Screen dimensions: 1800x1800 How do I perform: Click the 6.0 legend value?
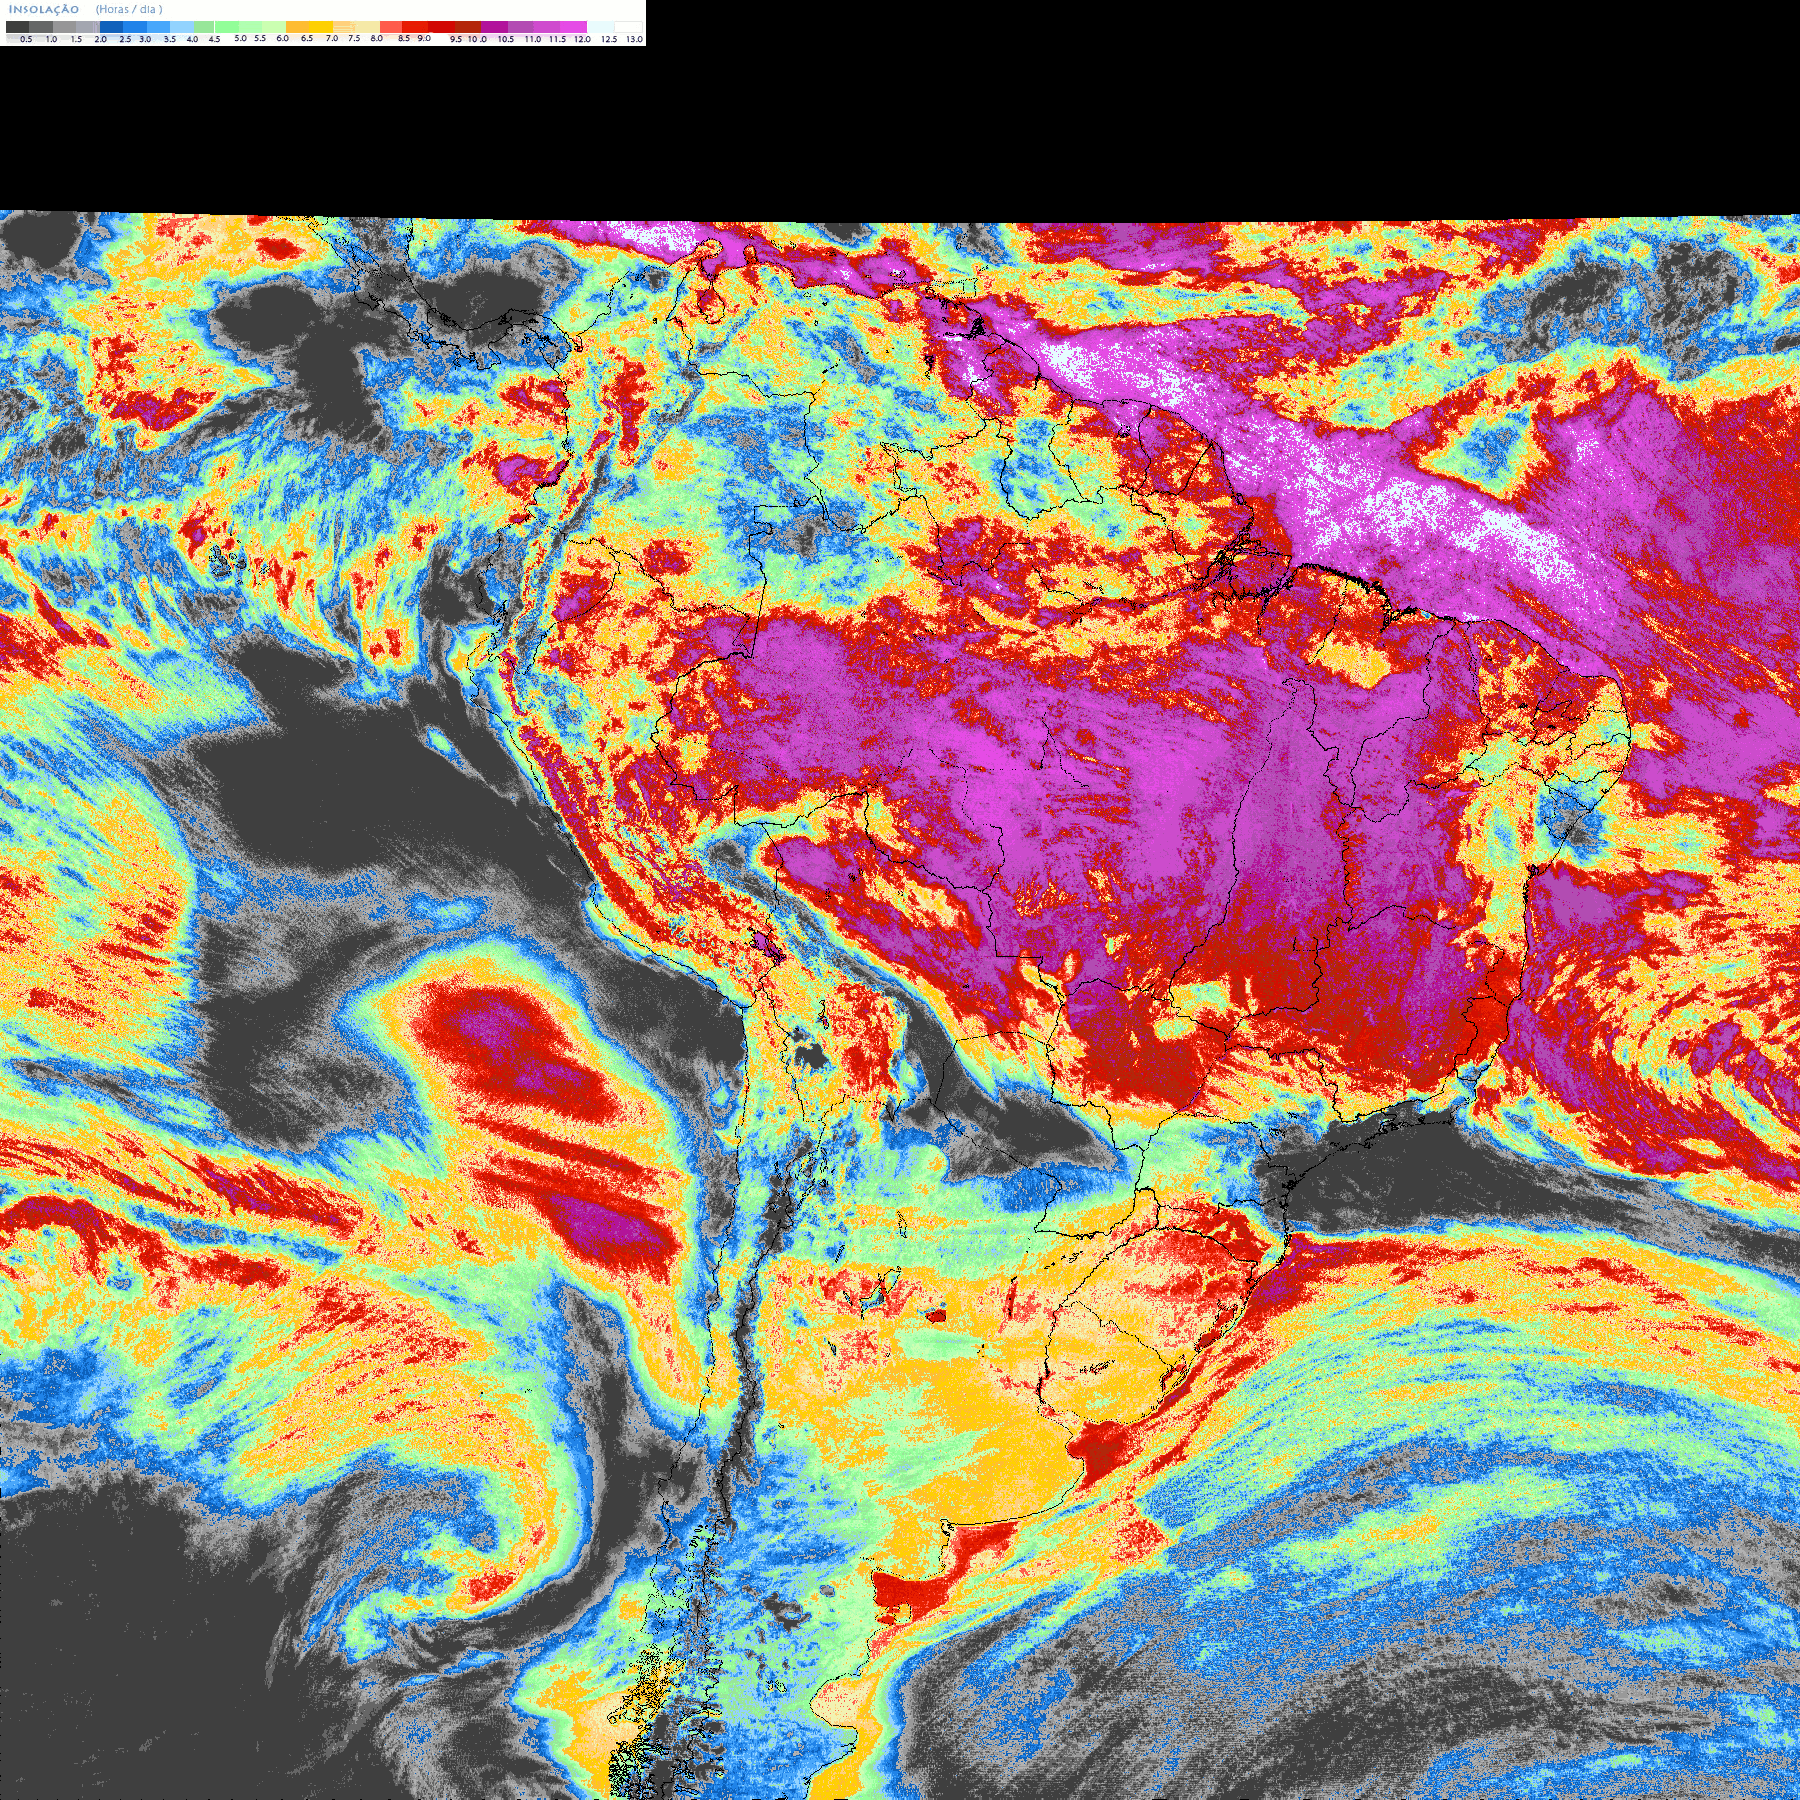pyautogui.click(x=282, y=38)
